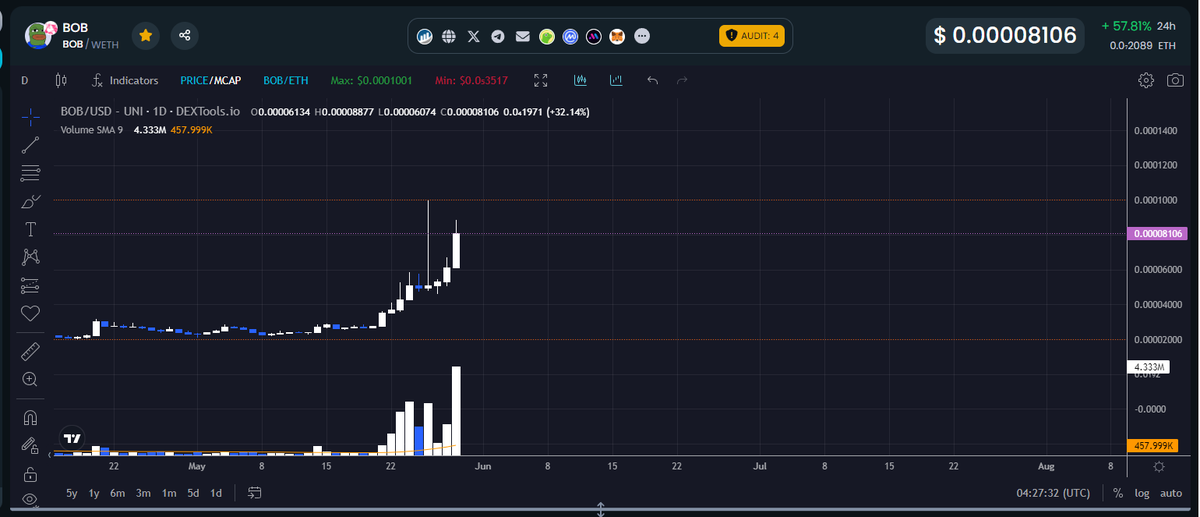Open the CoinGecko icon link
Screen dimensions: 1200x517
click(547, 37)
